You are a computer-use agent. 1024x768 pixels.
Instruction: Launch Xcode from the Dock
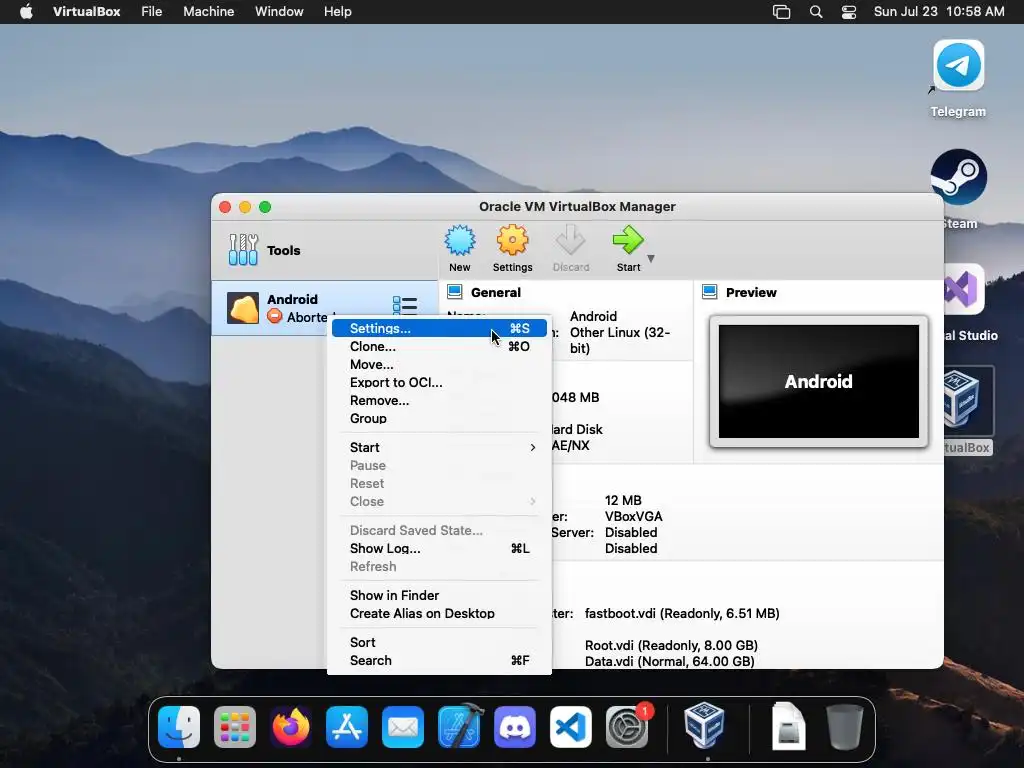(x=459, y=727)
